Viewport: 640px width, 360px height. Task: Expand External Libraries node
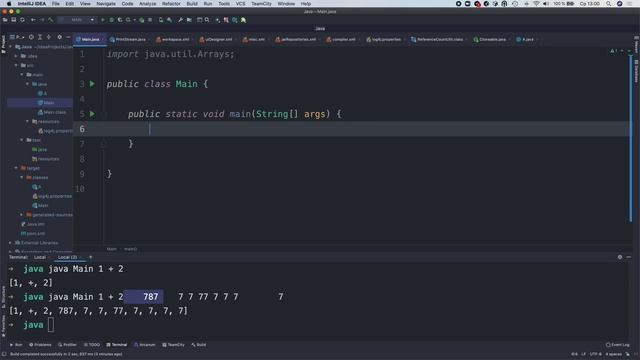[x=11, y=243]
